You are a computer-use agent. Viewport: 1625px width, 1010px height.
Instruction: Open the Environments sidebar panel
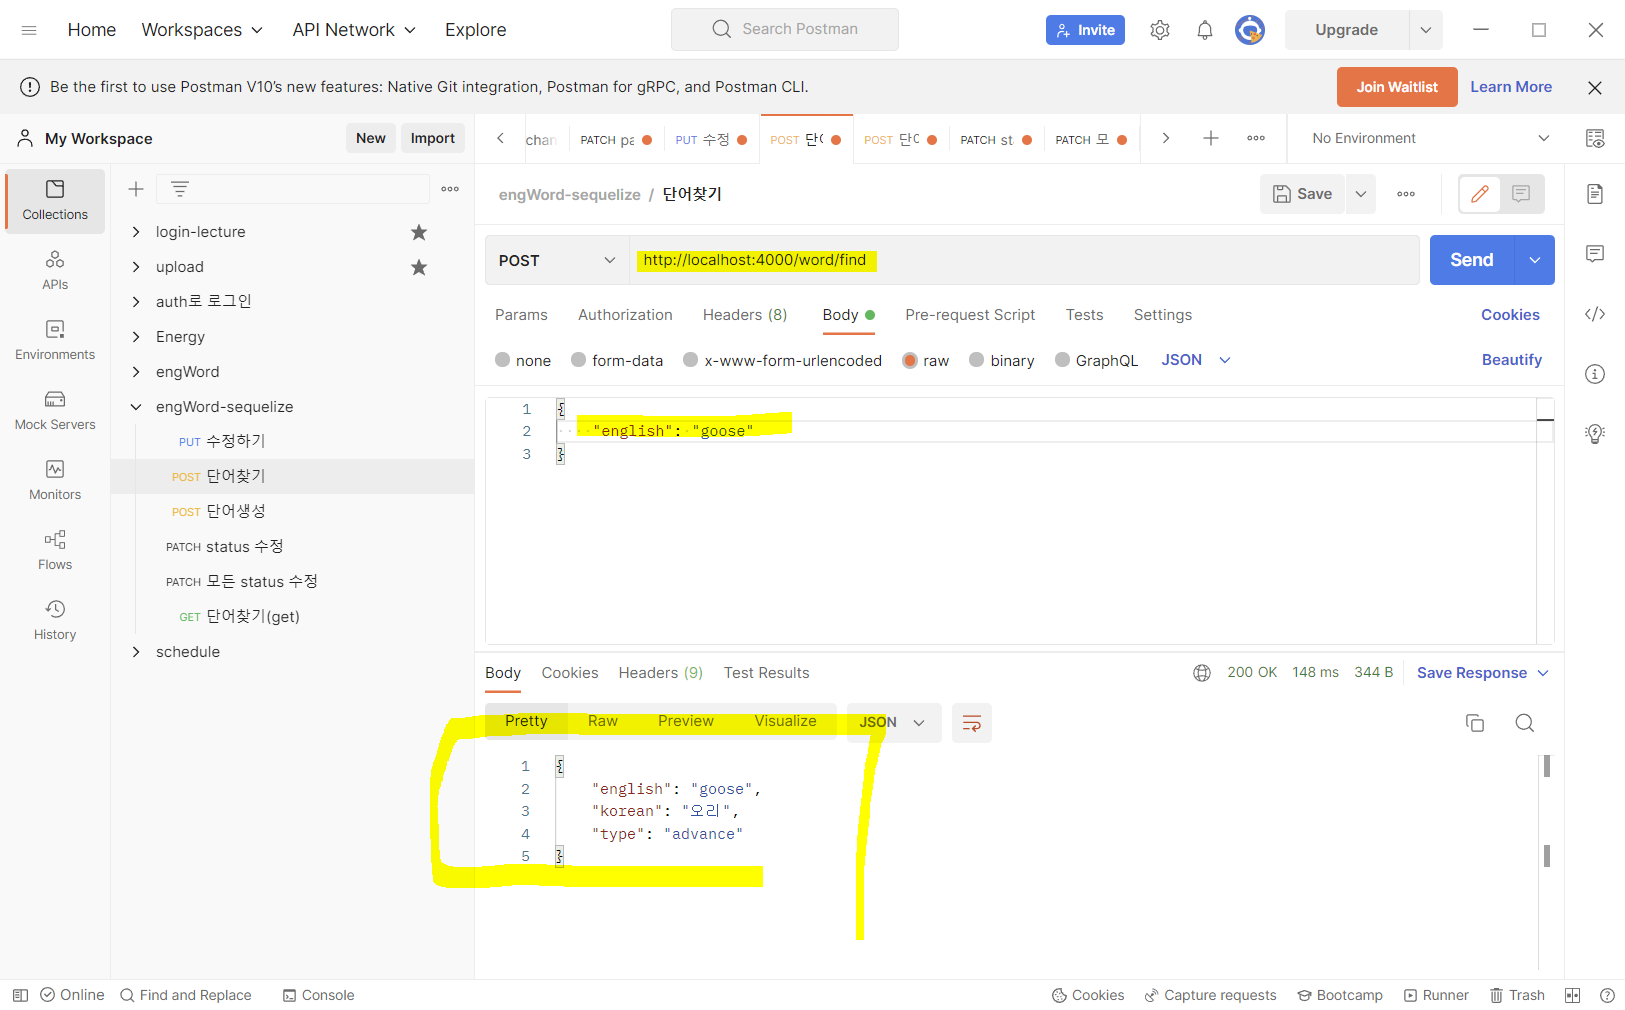pyautogui.click(x=55, y=341)
